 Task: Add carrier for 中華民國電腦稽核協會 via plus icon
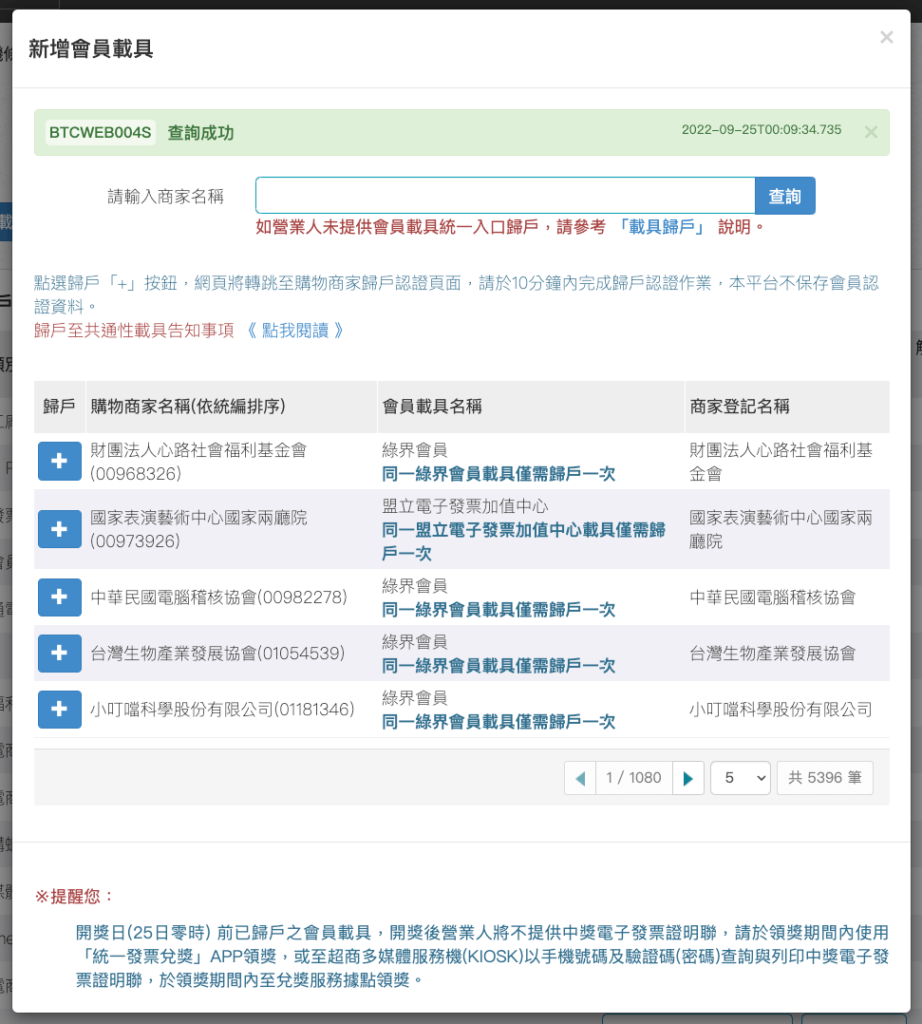click(59, 597)
